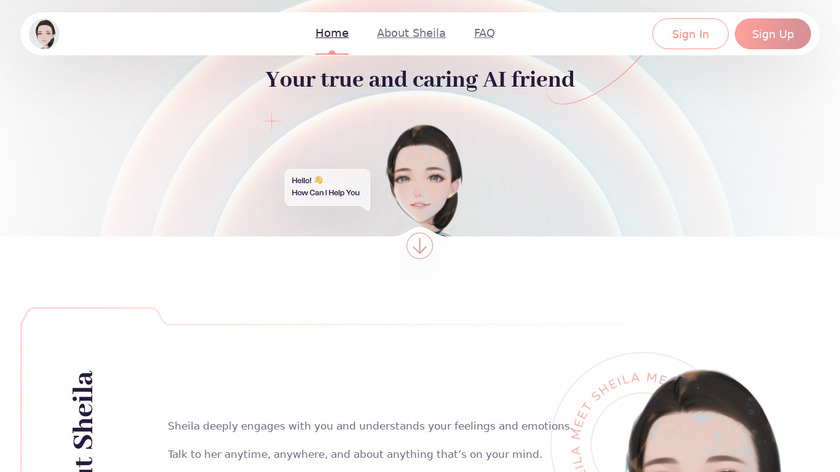
Task: Click the Sheila avatar logo in navbar
Action: [44, 34]
